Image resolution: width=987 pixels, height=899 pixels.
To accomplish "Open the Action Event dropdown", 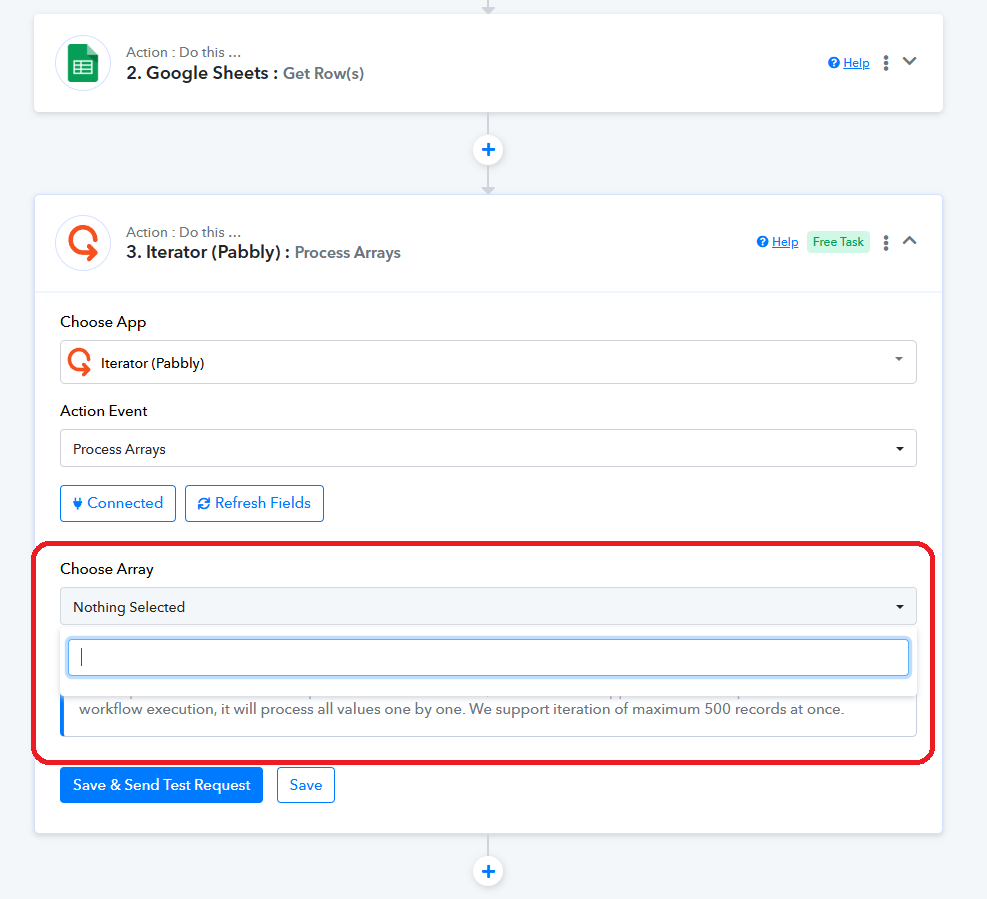I will click(x=488, y=449).
